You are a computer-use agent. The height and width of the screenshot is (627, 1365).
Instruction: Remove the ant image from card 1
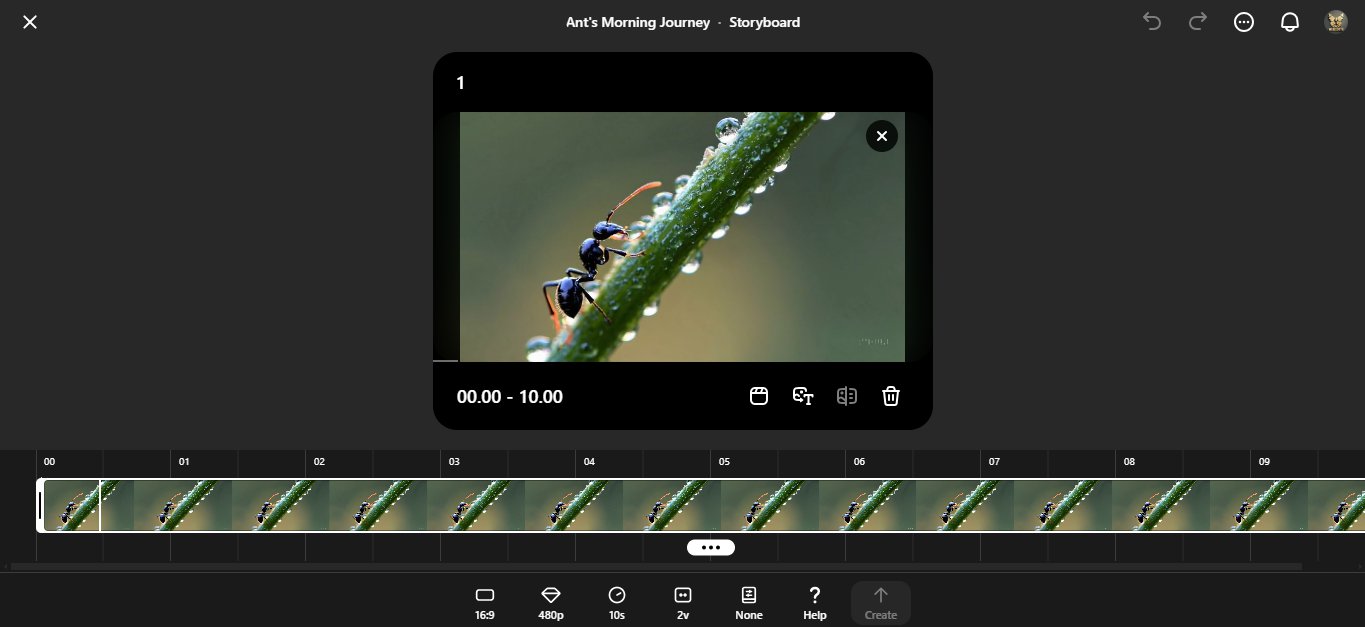881,136
